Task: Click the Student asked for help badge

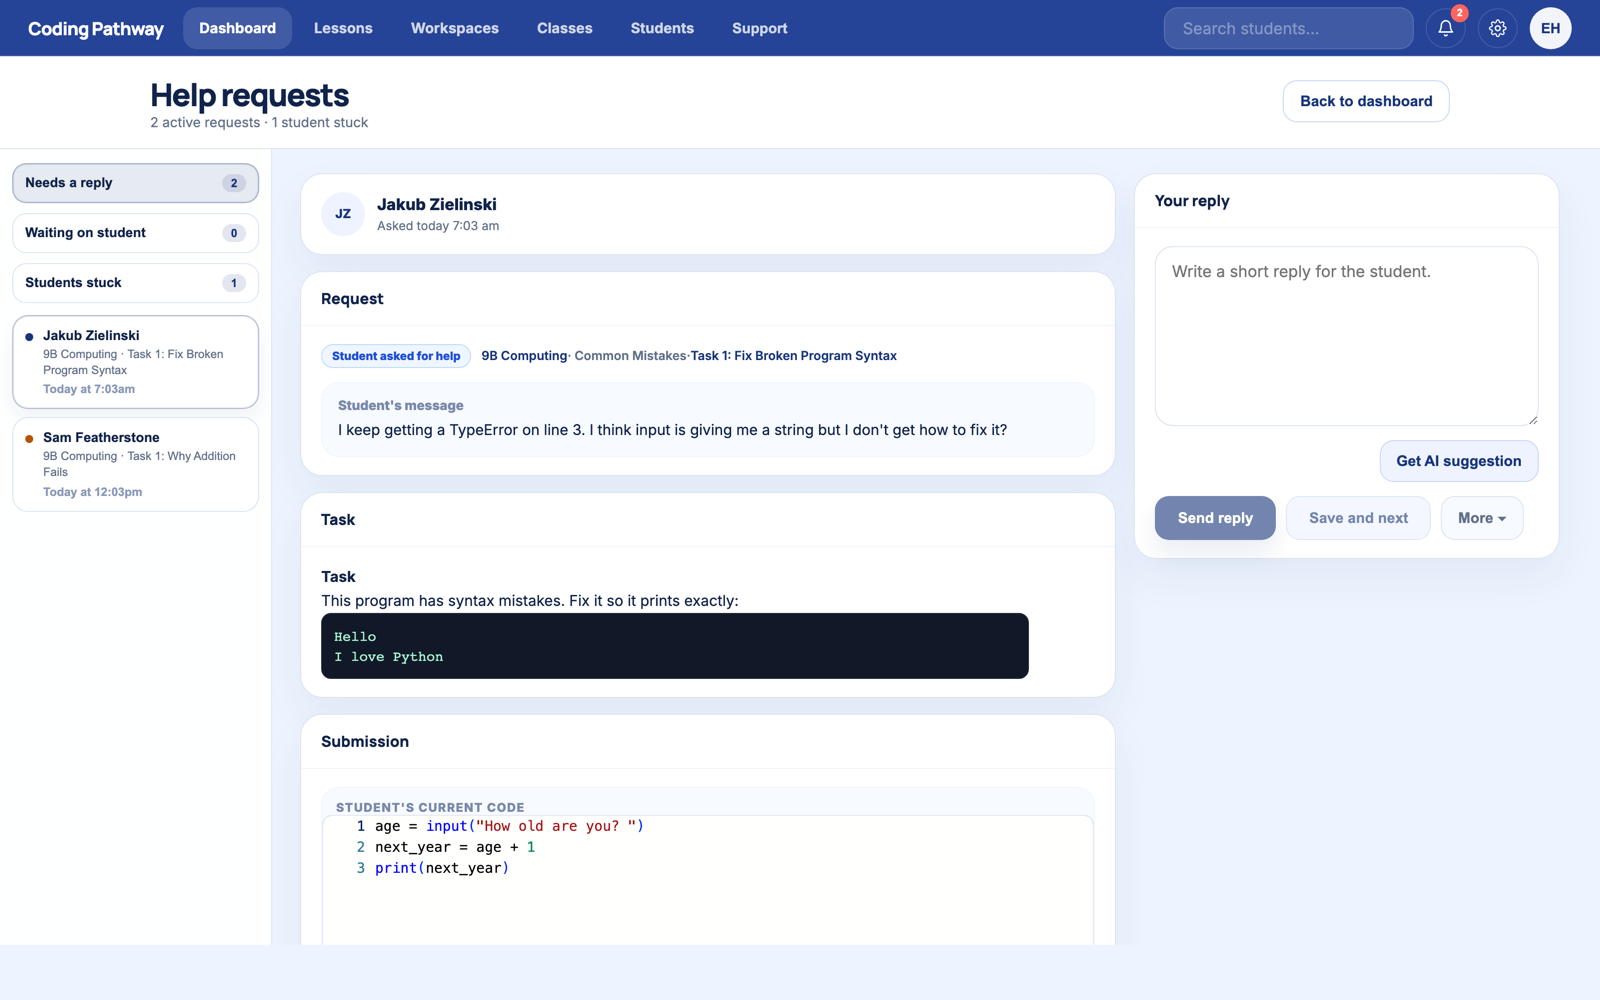Action: click(x=396, y=356)
